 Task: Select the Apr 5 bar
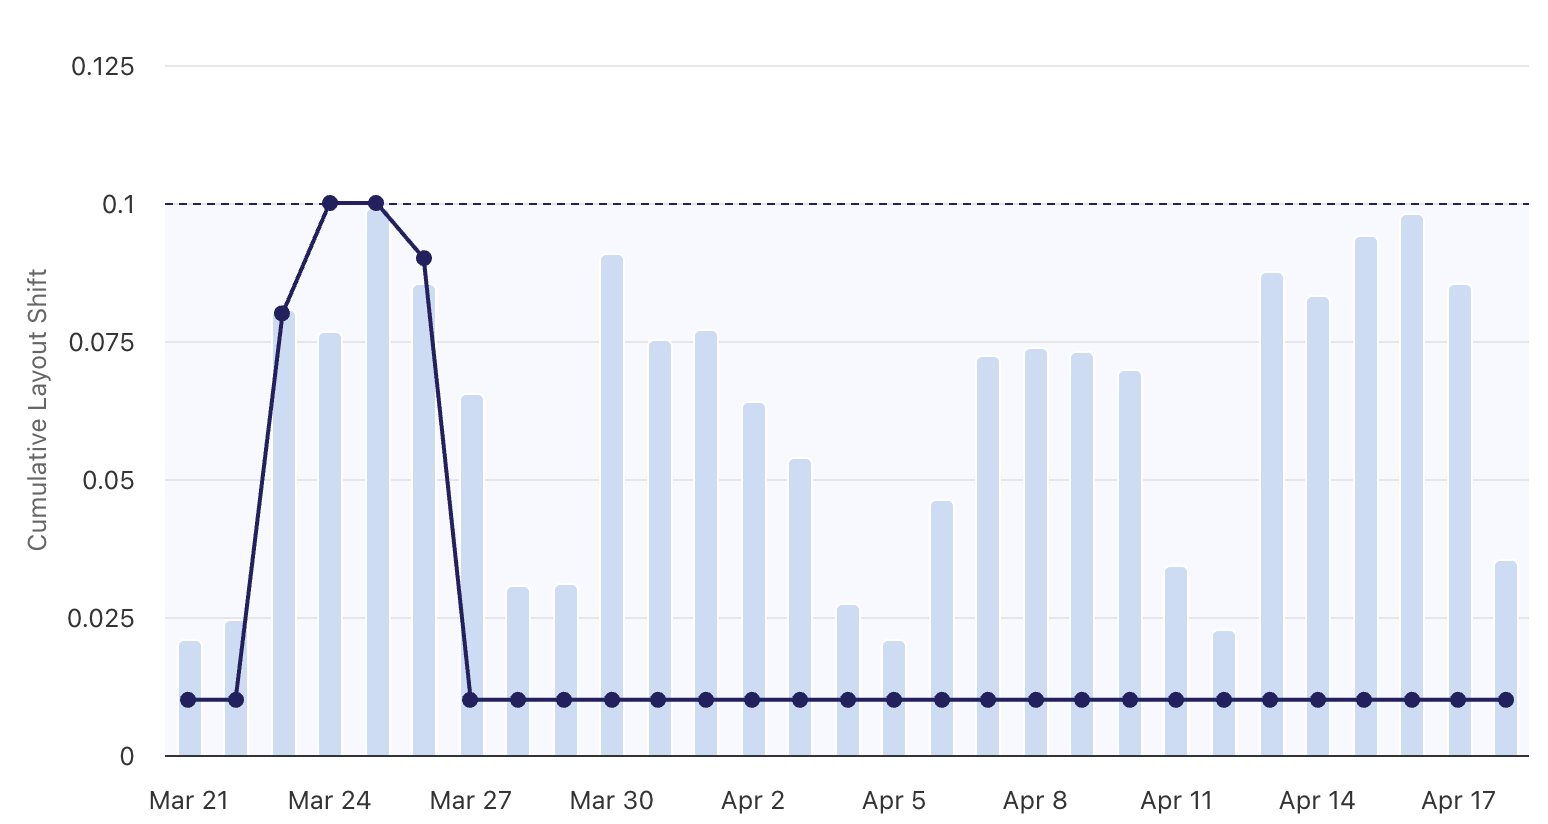point(894,670)
